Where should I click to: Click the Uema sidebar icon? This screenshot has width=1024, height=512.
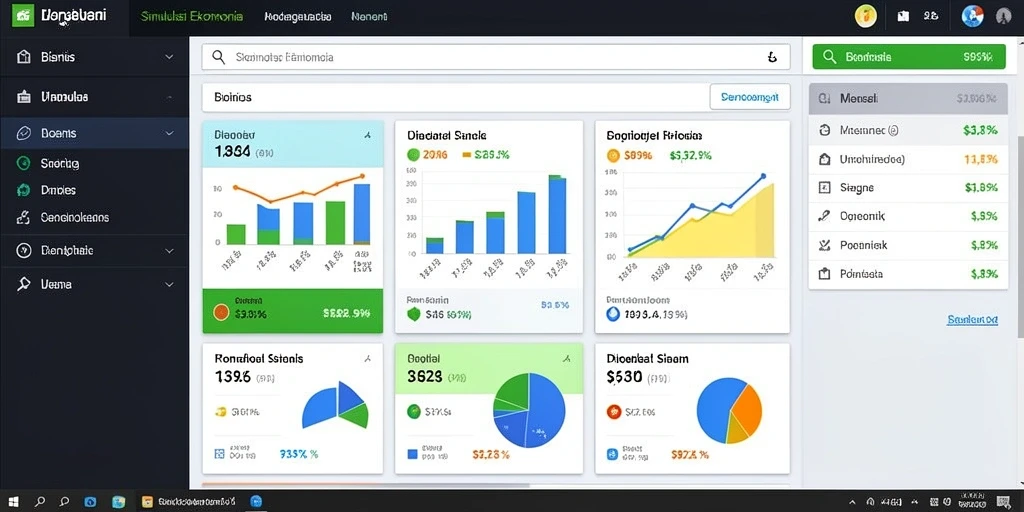point(24,284)
